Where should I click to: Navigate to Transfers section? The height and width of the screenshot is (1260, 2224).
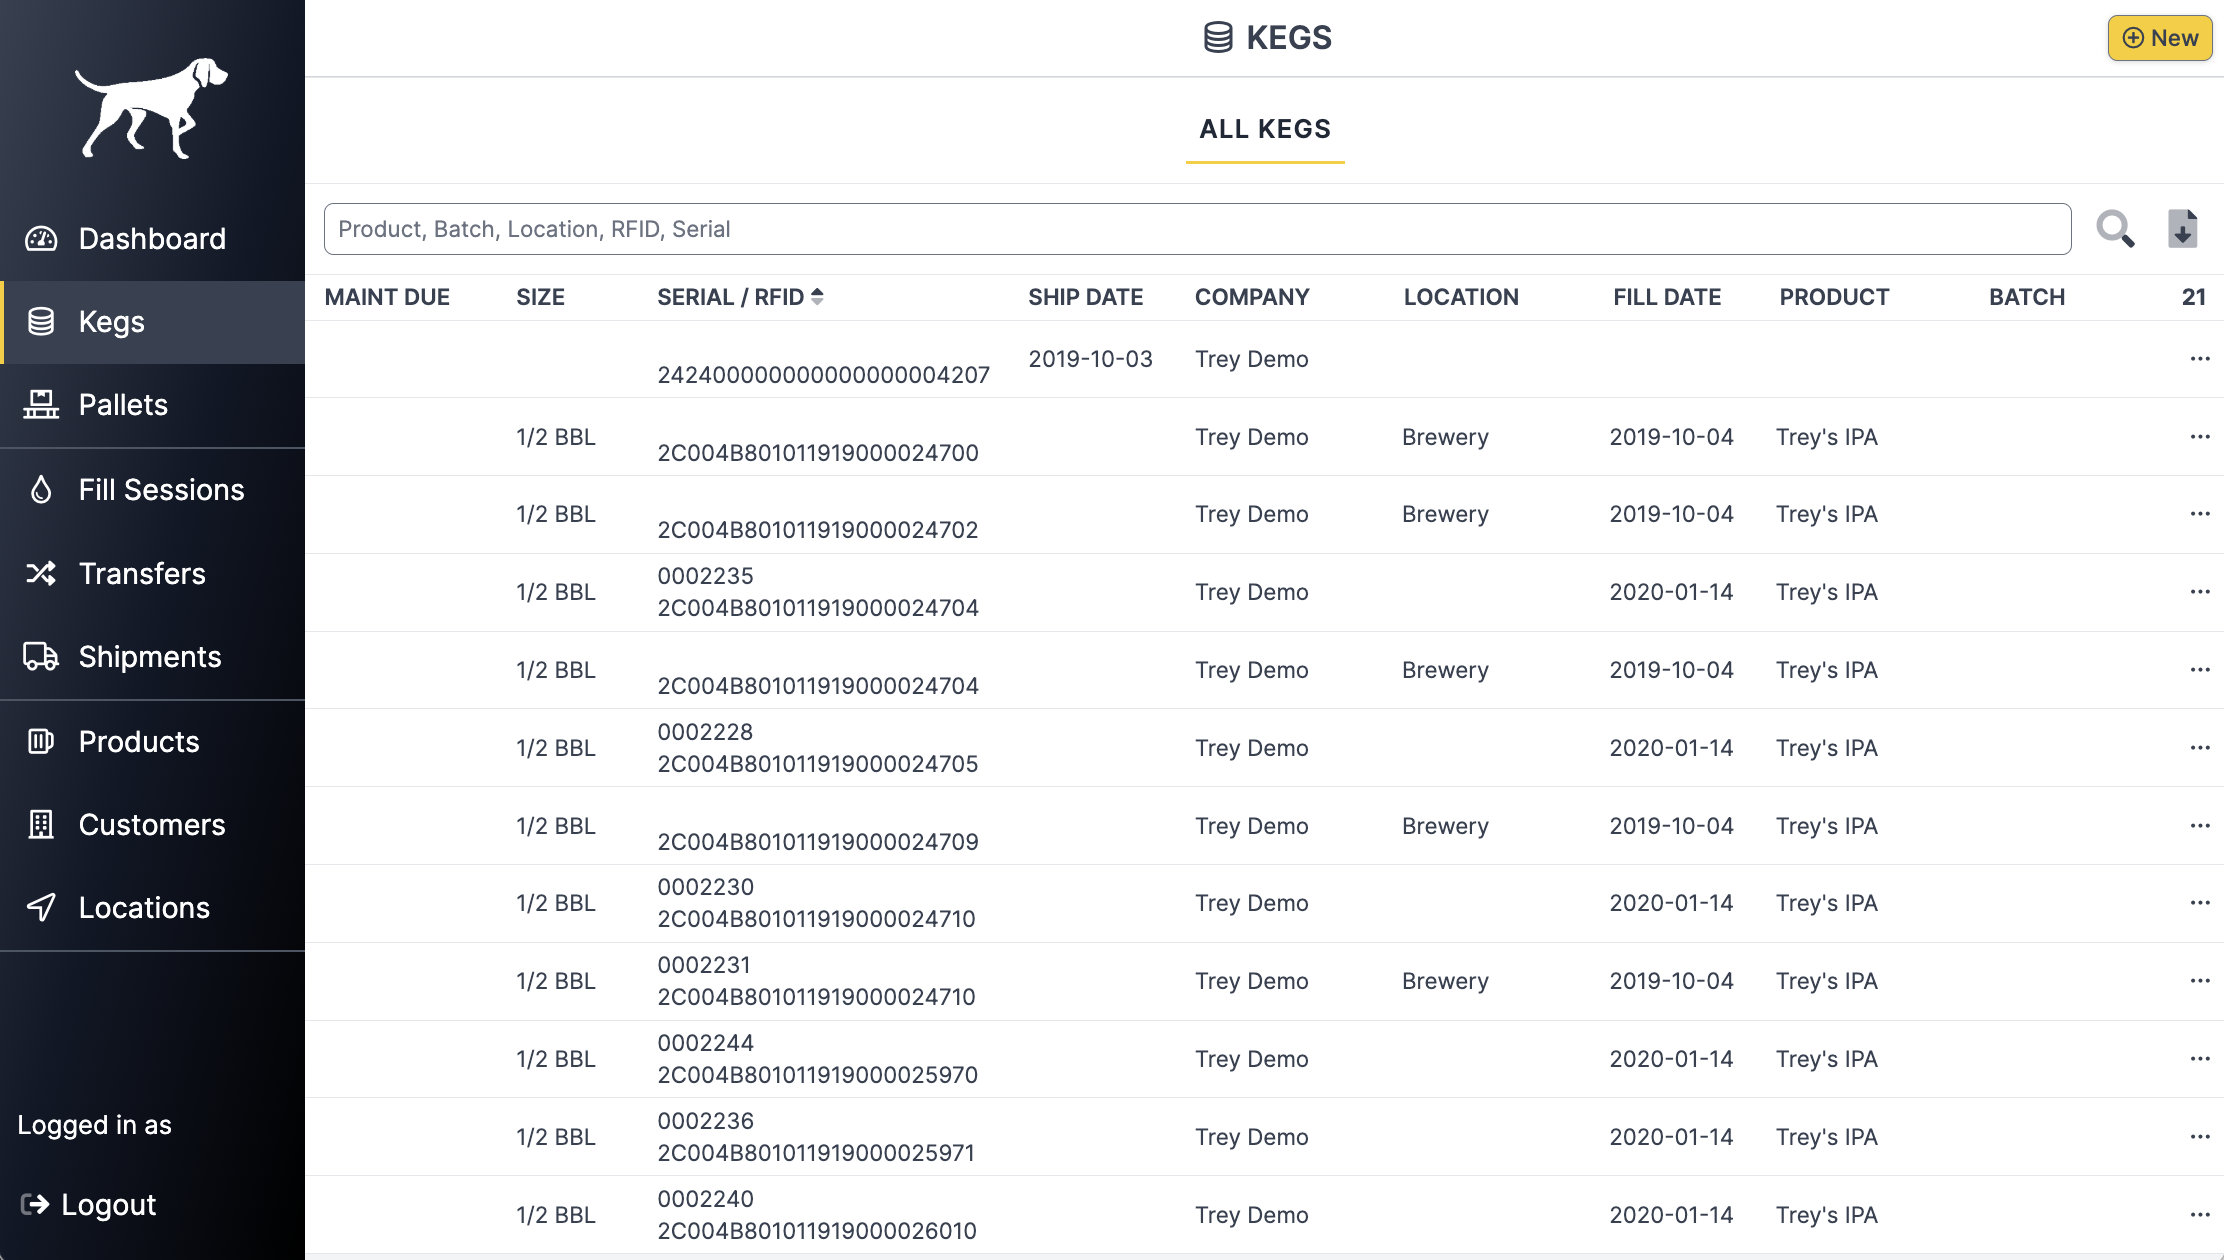tap(142, 574)
